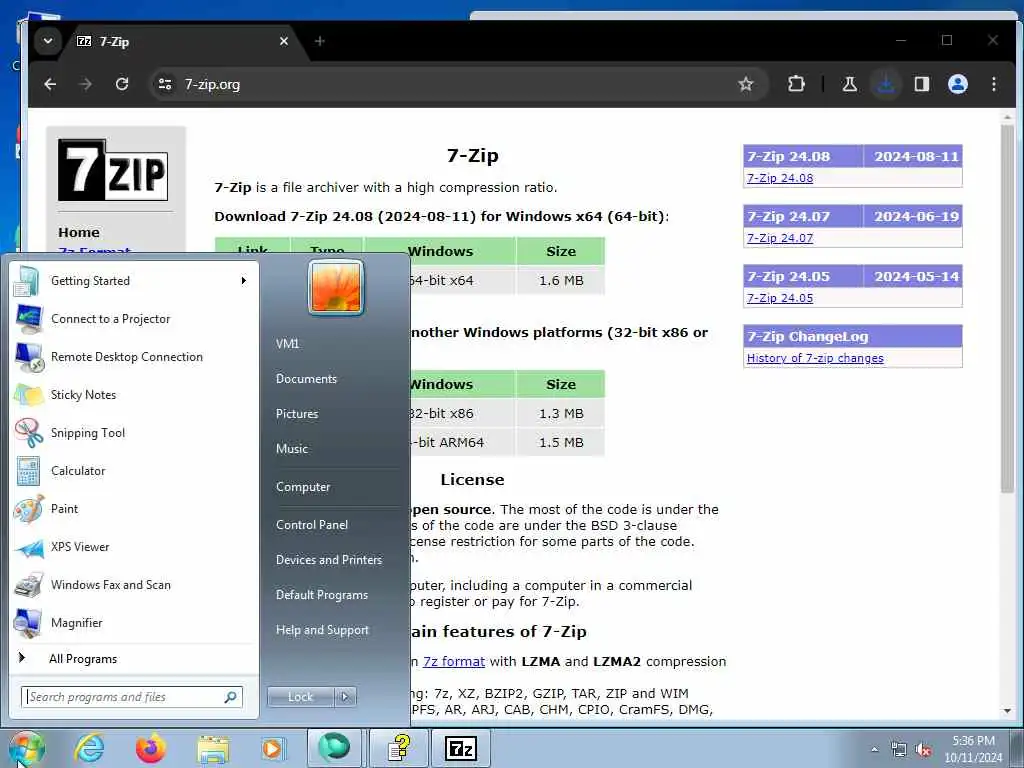The image size is (1024, 768).
Task: Open Calculator from Start menu
Action: [x=133, y=471]
